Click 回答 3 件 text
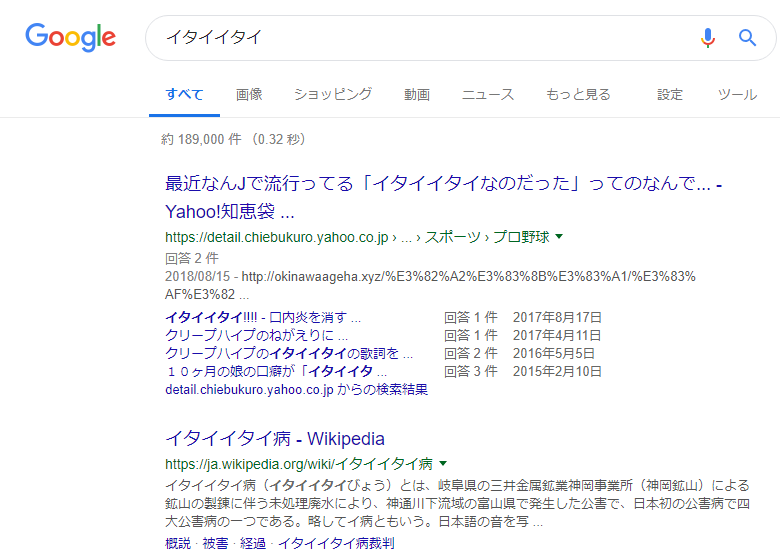 471,371
